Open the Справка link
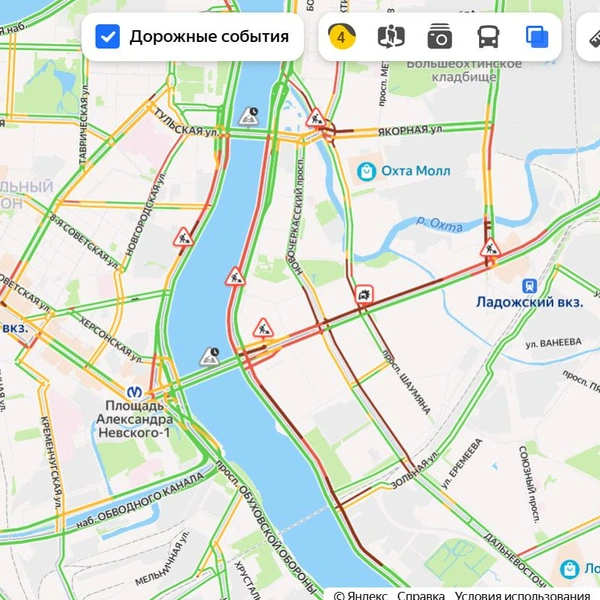600x600 pixels. (421, 595)
